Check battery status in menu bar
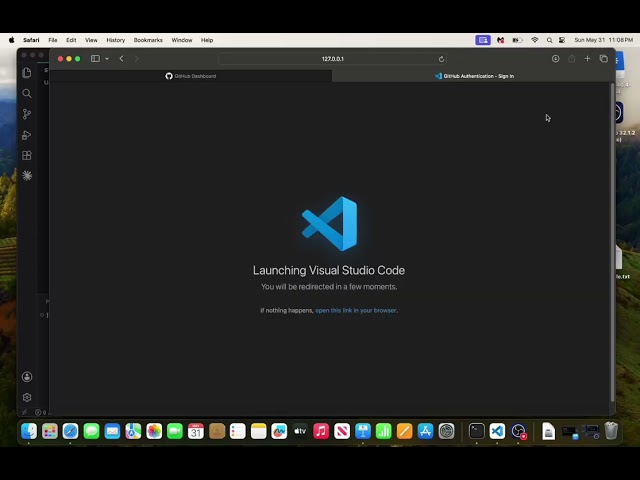The image size is (640, 480). [517, 40]
